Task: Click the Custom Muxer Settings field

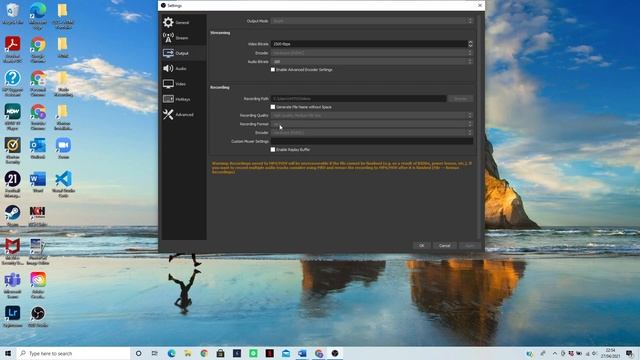Action: (x=372, y=141)
